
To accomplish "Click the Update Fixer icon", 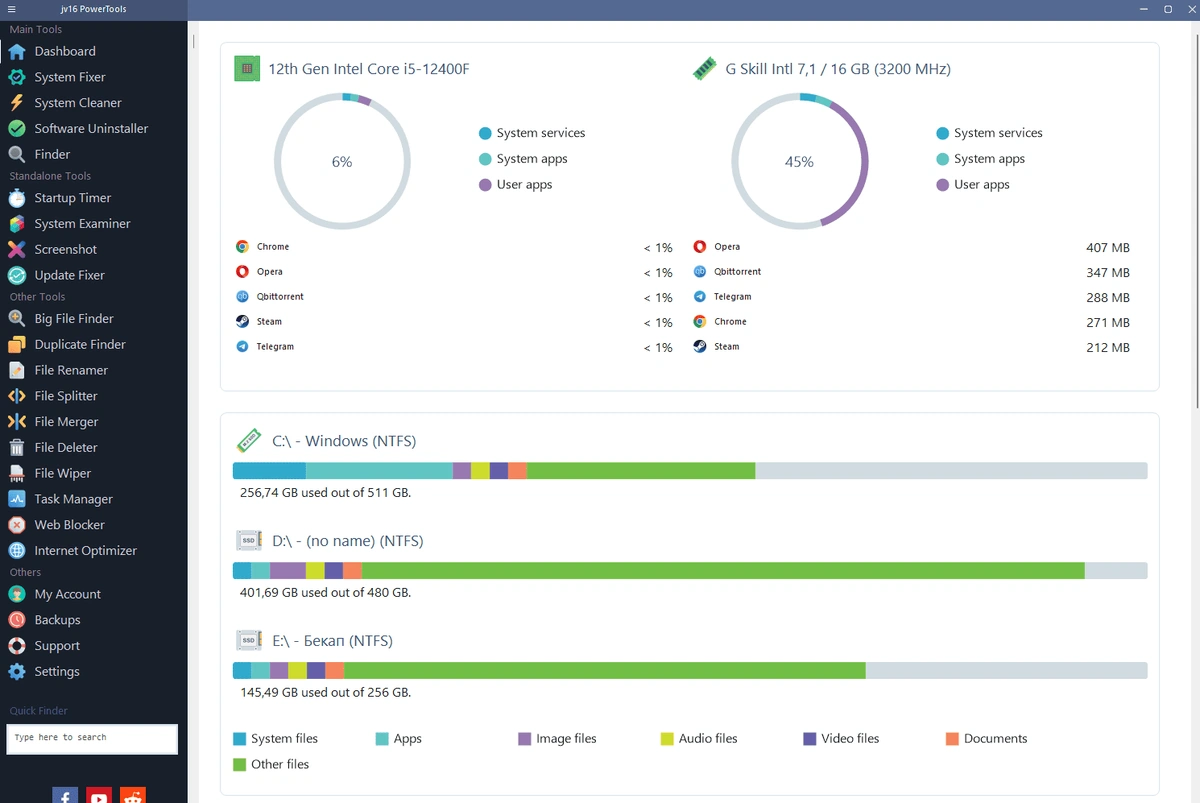I will tap(16, 275).
